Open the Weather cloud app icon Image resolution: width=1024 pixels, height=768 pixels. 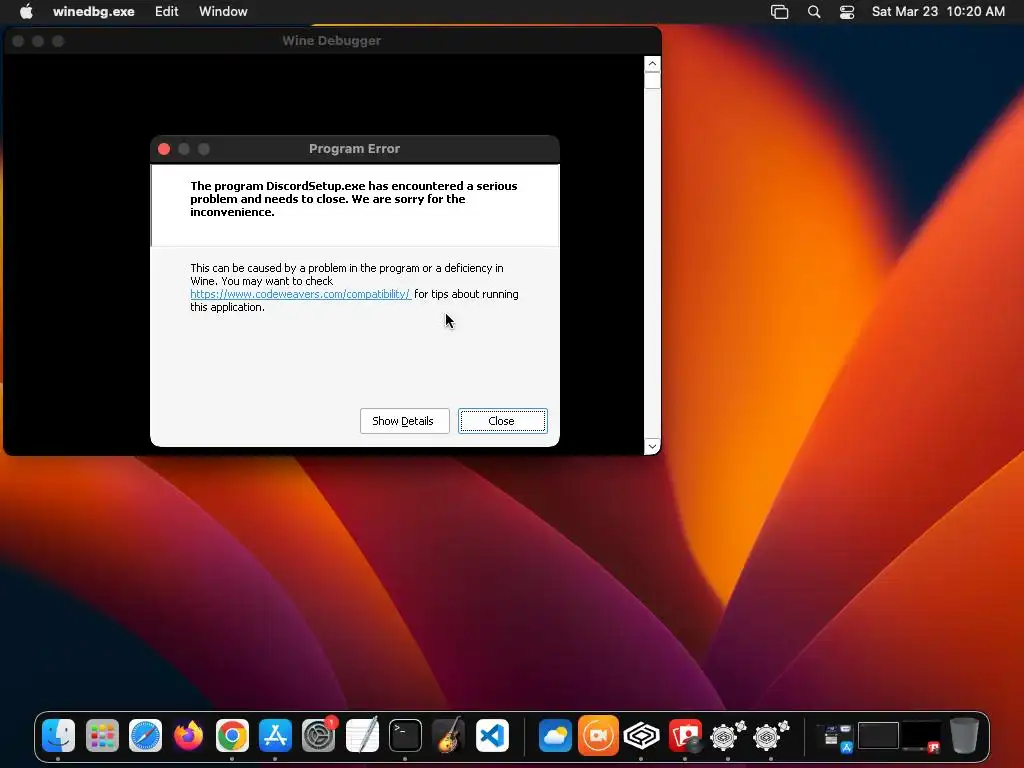click(555, 736)
